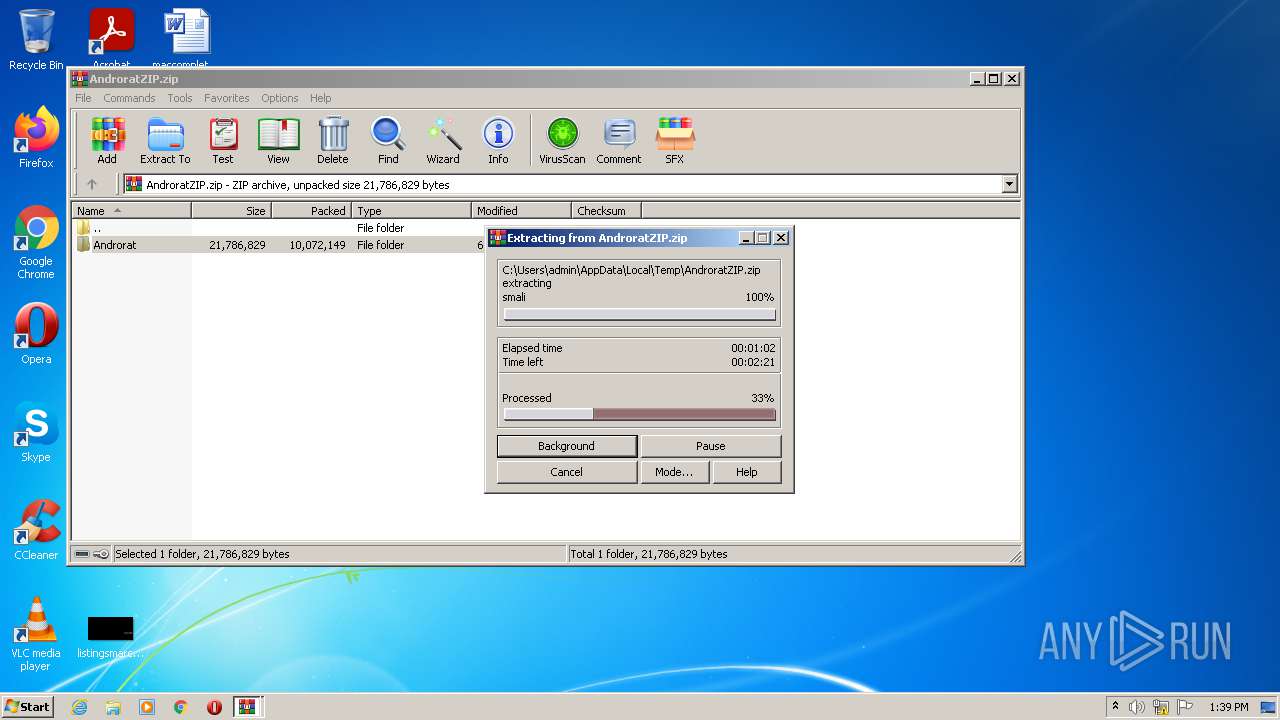Viewport: 1280px width, 720px height.
Task: Open Windows Explorer from taskbar
Action: [x=113, y=707]
